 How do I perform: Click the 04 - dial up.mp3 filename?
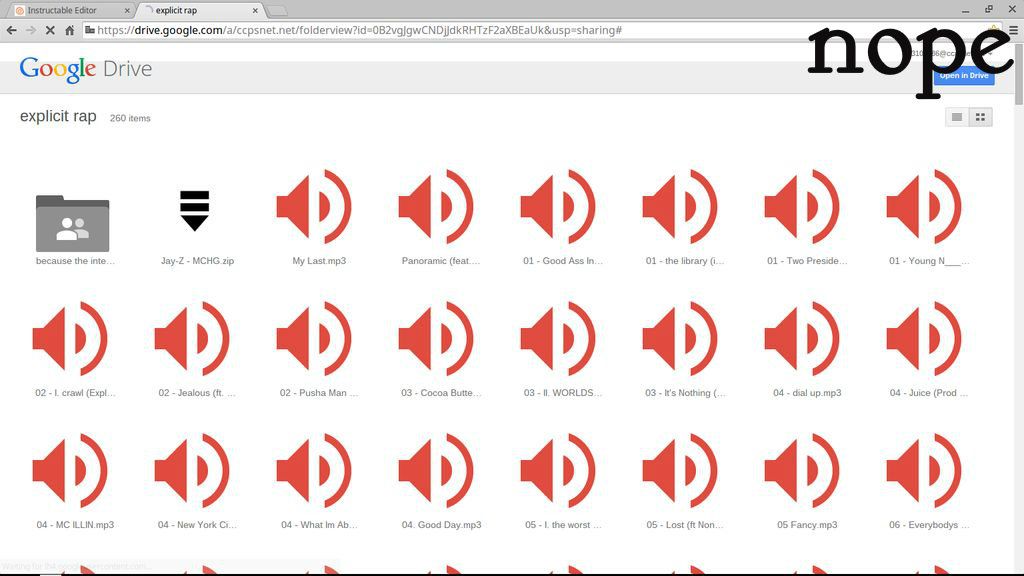point(807,392)
